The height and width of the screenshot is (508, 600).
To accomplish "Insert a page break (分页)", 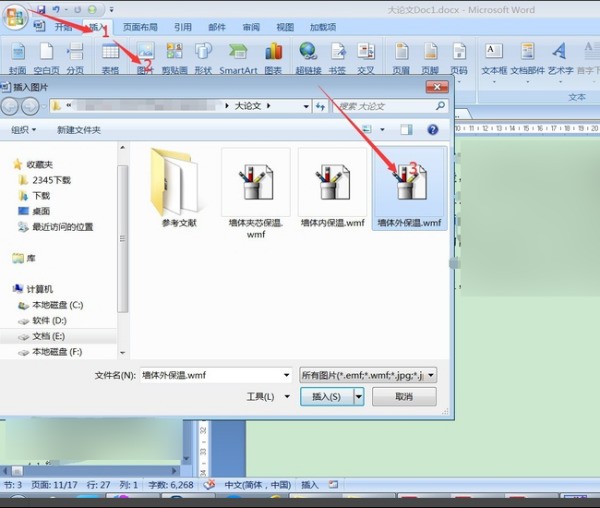I will [x=75, y=59].
